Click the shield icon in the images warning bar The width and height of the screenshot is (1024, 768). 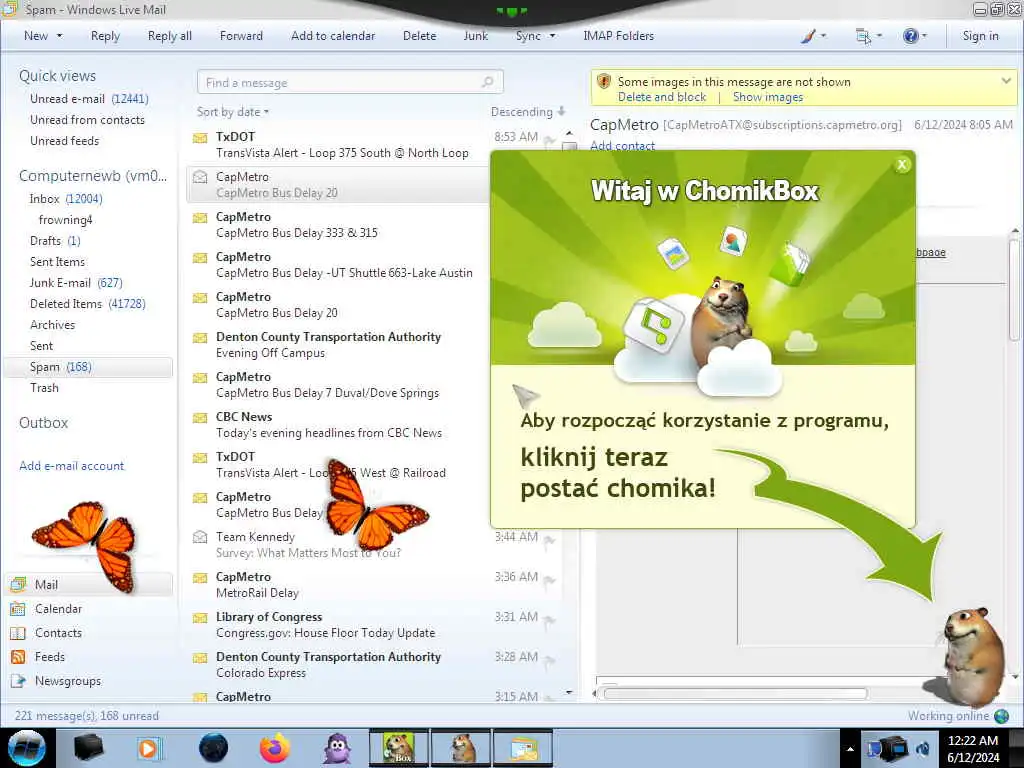(604, 82)
